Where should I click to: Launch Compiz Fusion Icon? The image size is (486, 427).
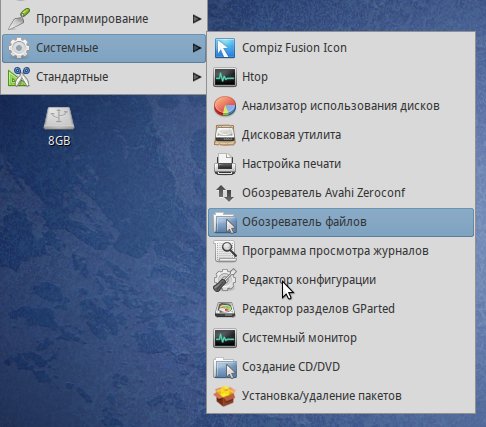tap(341, 48)
